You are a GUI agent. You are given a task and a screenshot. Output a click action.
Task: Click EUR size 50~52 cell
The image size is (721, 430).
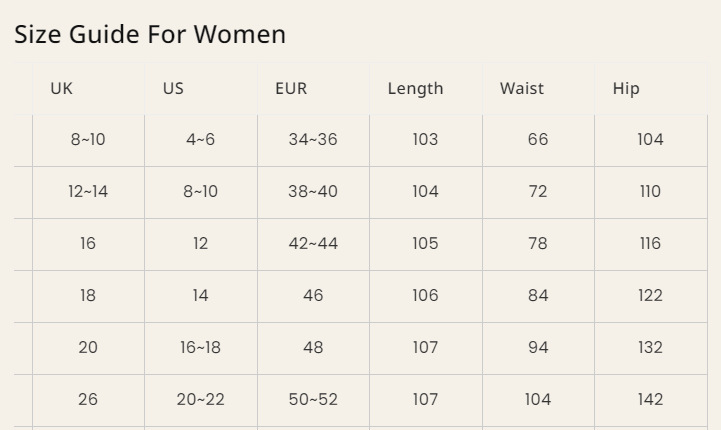[x=313, y=399]
